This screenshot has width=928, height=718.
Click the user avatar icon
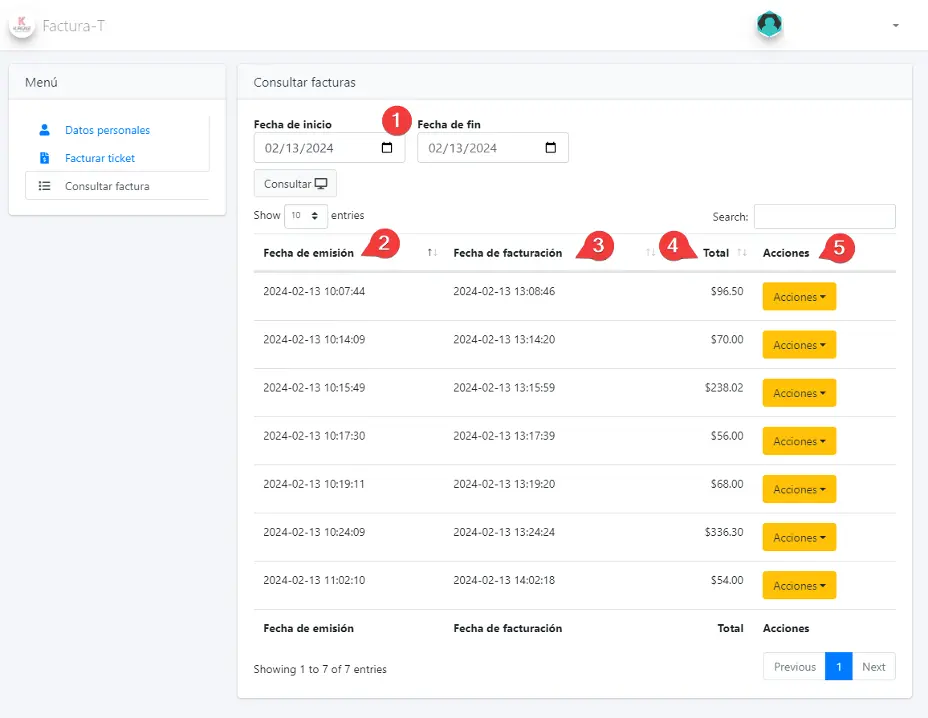(769, 25)
